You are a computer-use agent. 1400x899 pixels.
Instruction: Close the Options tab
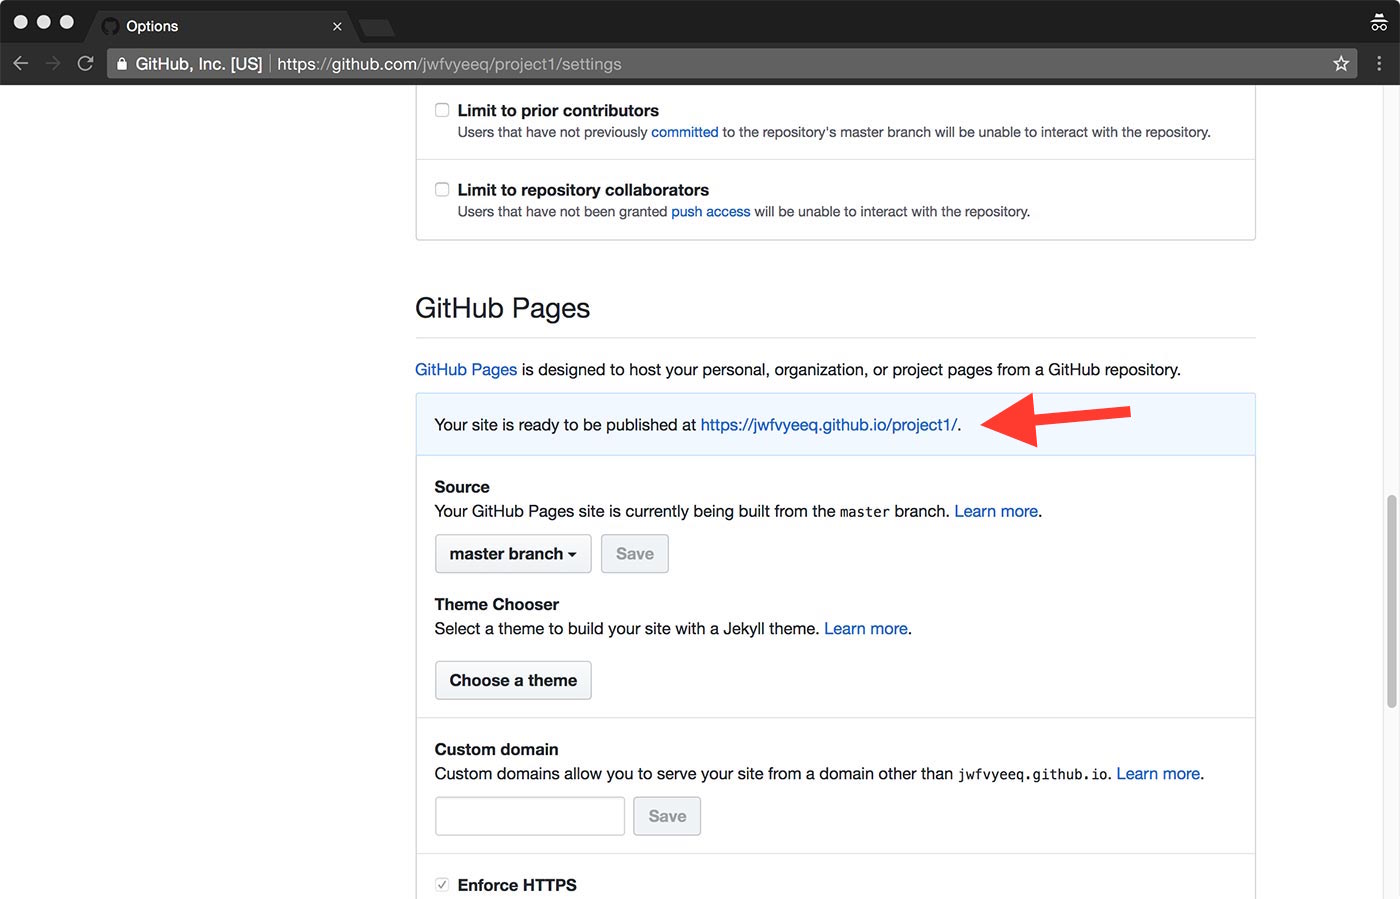337,26
